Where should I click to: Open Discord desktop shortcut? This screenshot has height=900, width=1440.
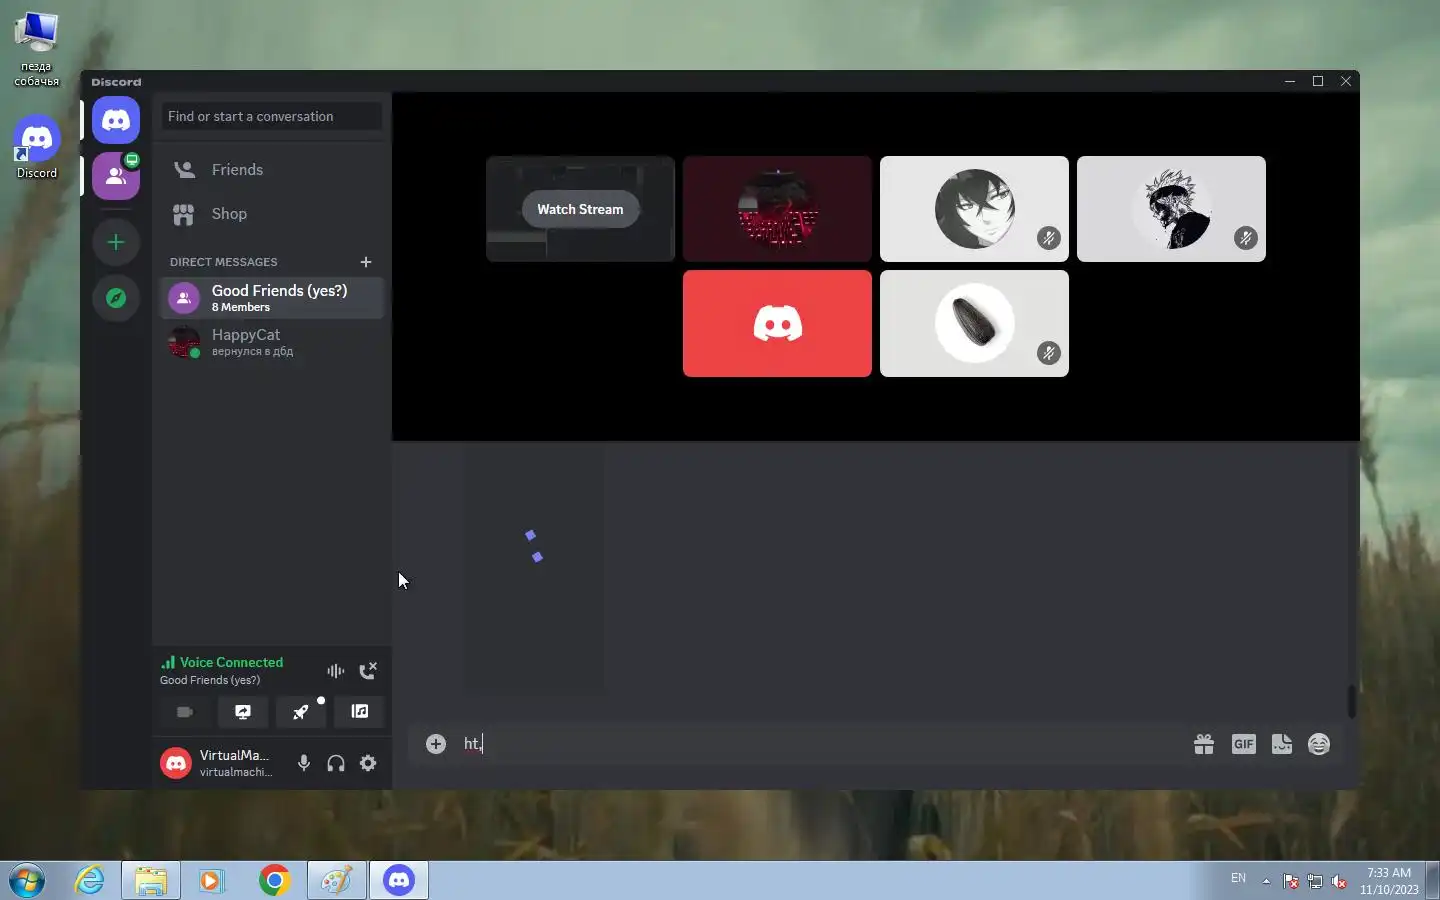[x=37, y=148]
